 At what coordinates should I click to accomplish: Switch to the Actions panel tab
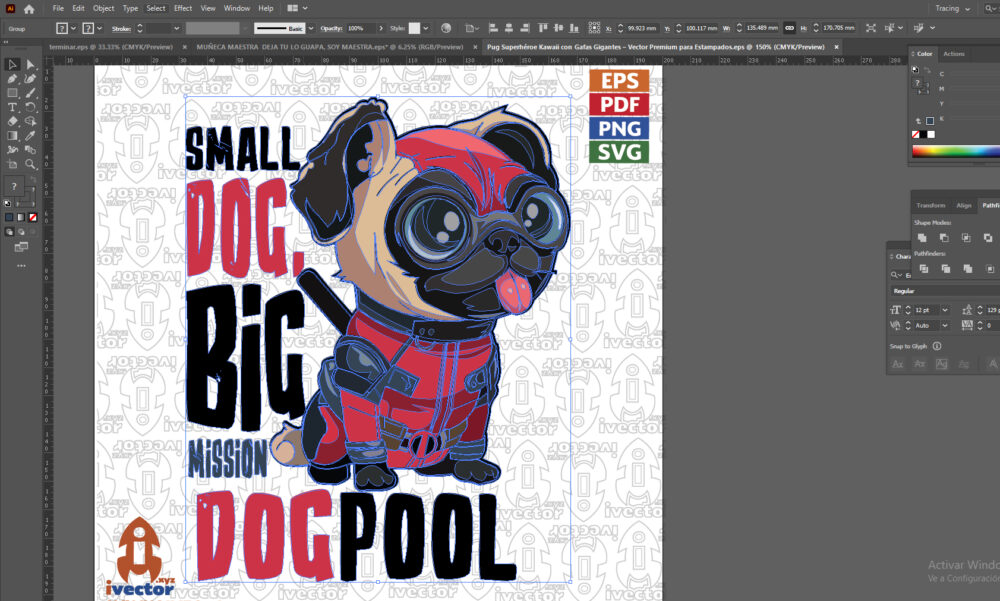click(954, 54)
